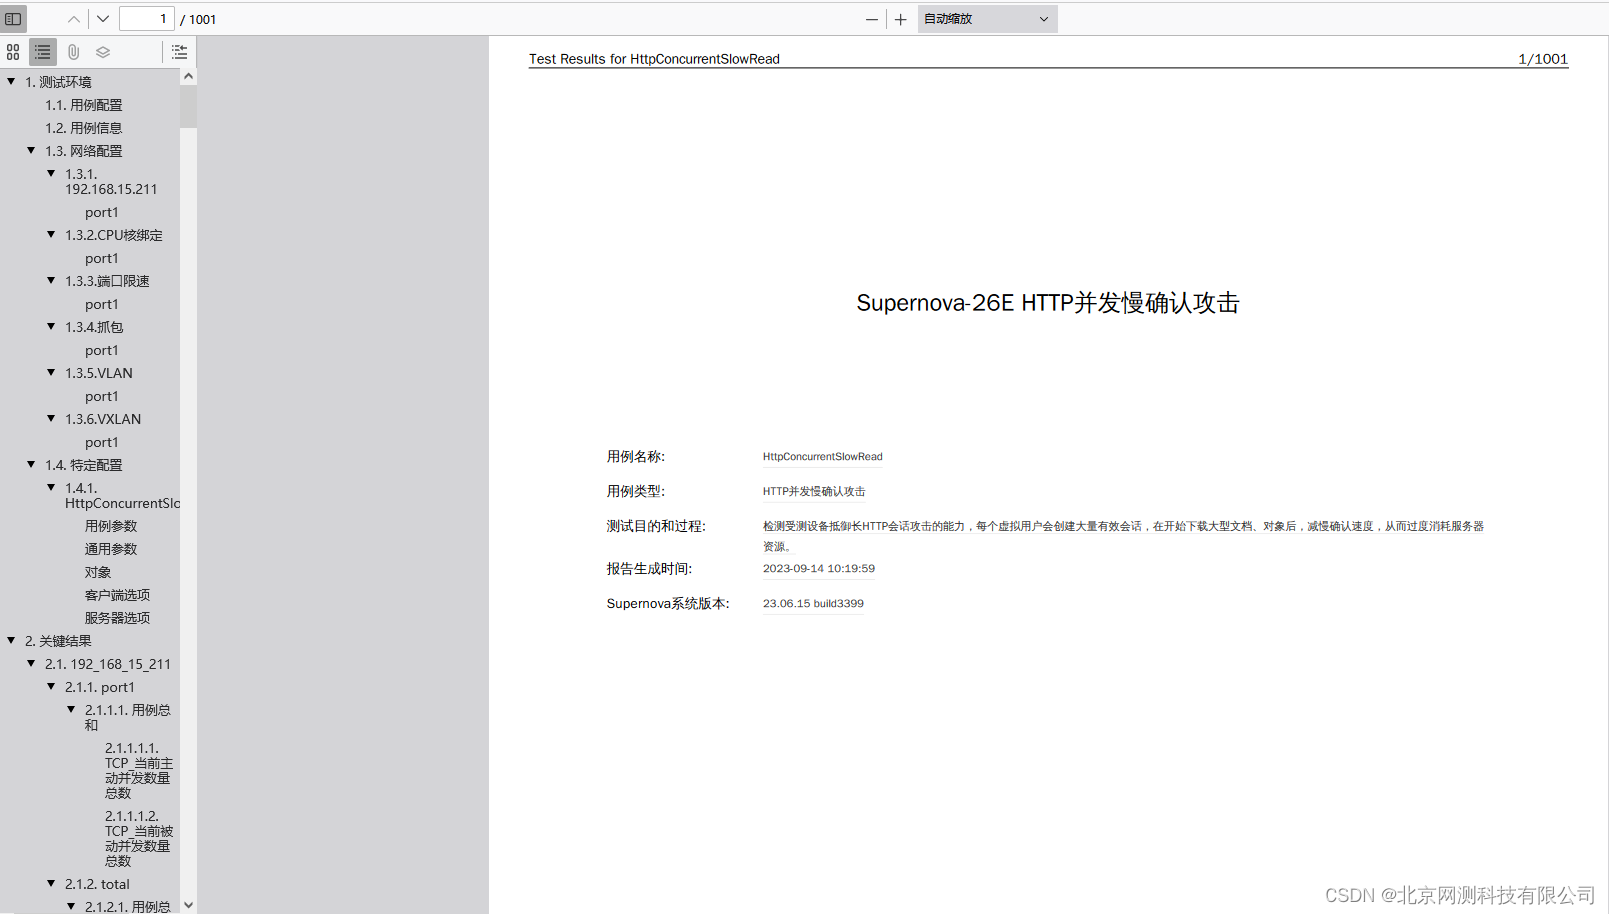This screenshot has height=914, width=1609.
Task: Open outline item 客户端选项
Action: (118, 595)
